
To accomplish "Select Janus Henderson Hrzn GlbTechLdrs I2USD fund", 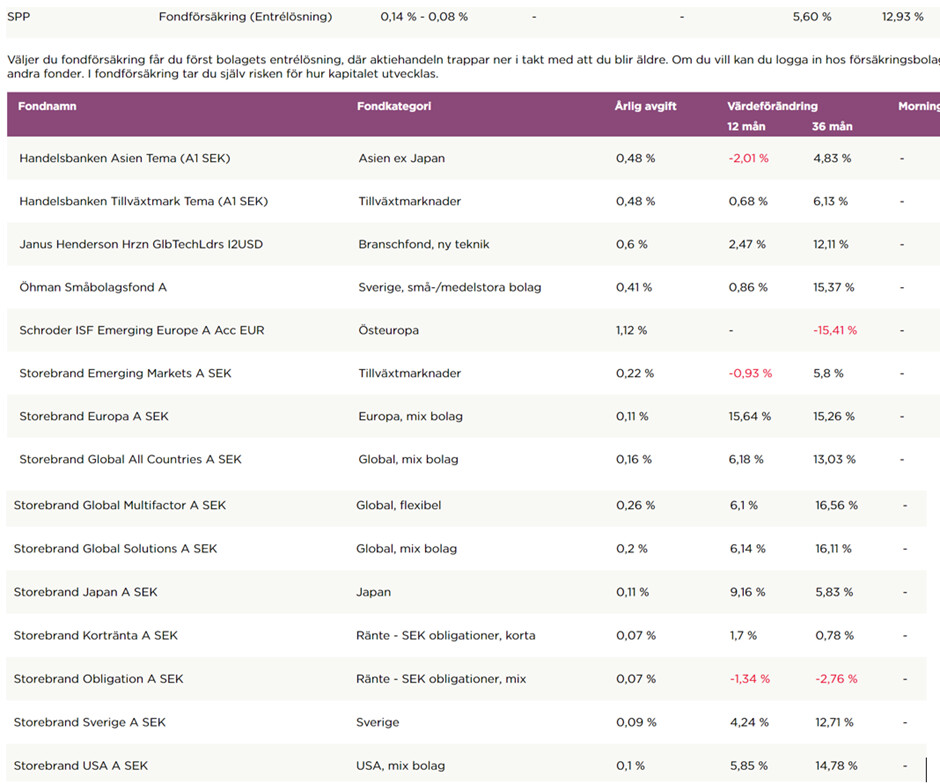I will click(x=141, y=244).
